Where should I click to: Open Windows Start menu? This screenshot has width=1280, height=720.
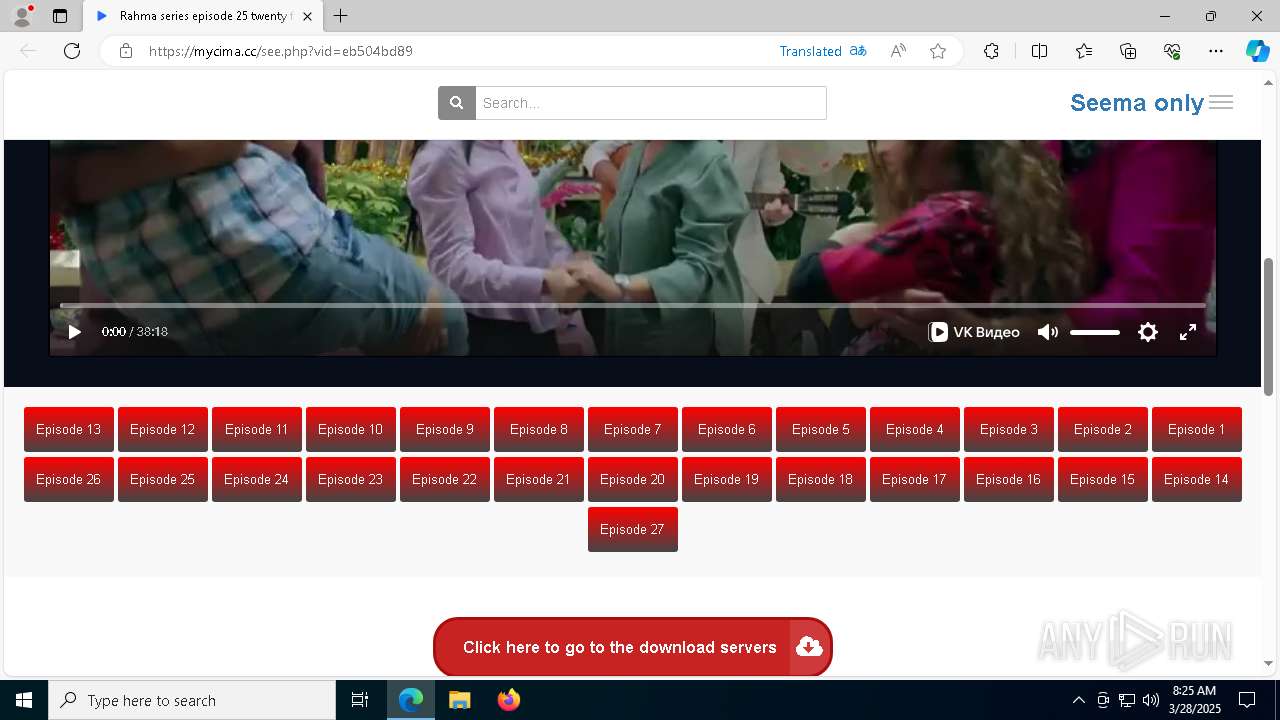[x=24, y=700]
